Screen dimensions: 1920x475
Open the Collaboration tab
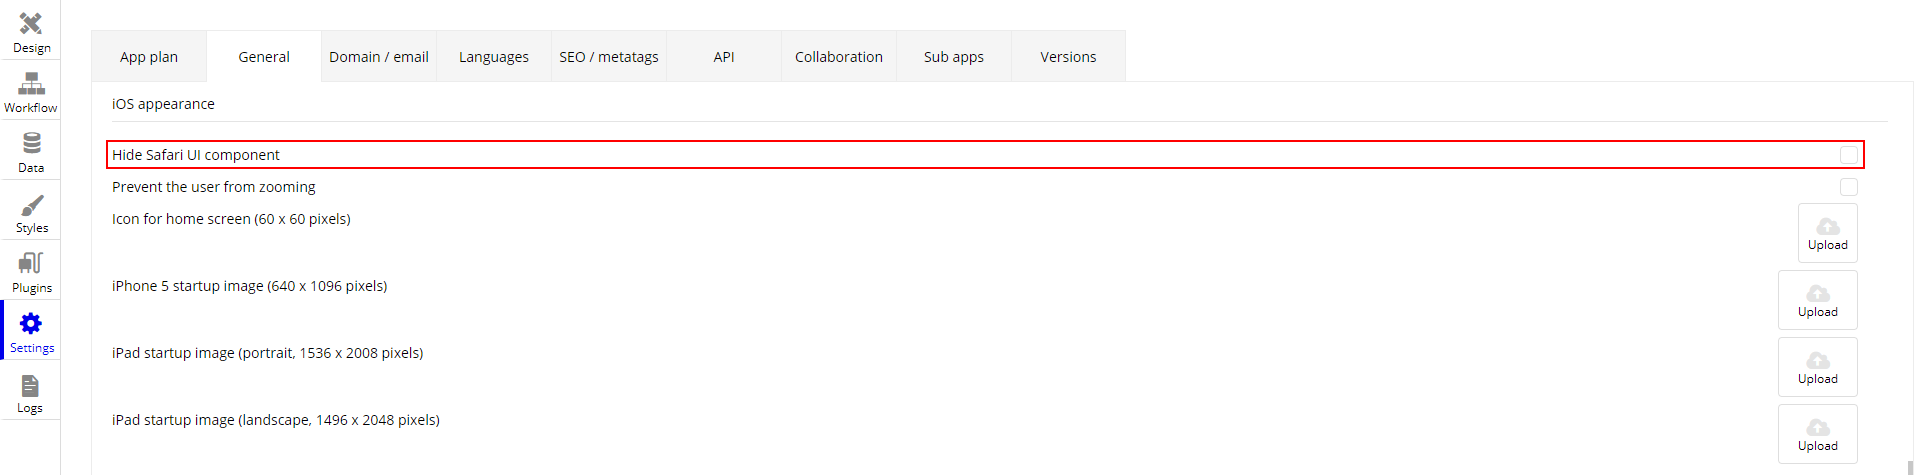(x=839, y=56)
